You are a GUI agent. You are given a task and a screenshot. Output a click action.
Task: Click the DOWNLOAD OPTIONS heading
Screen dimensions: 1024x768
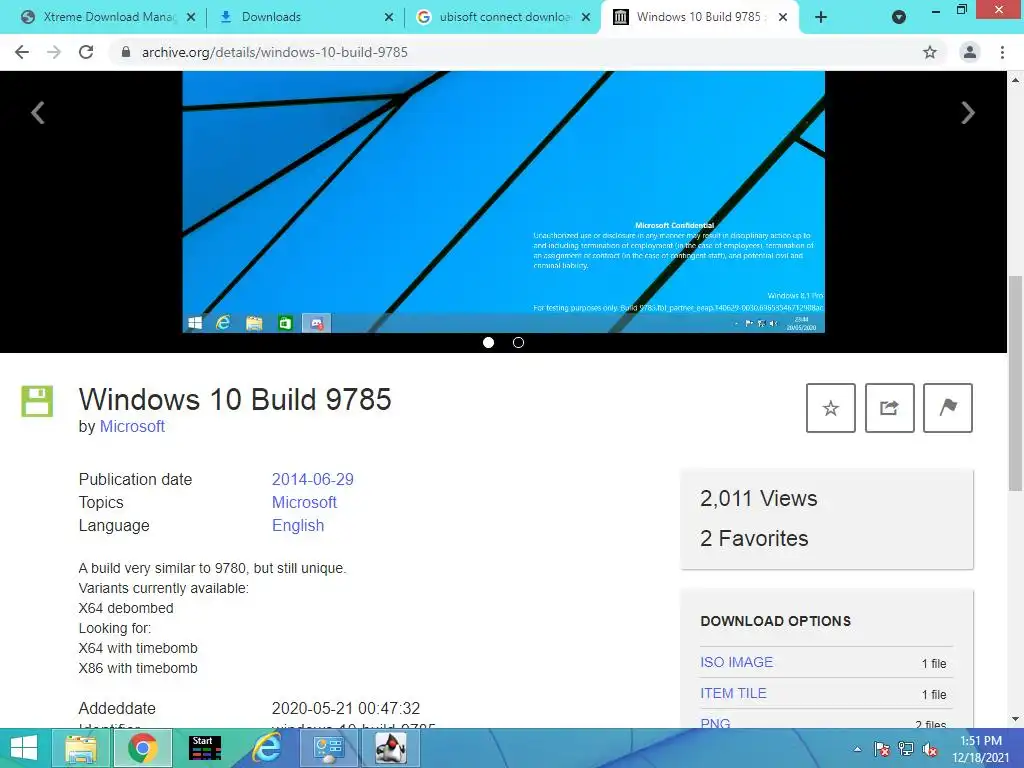pos(776,621)
